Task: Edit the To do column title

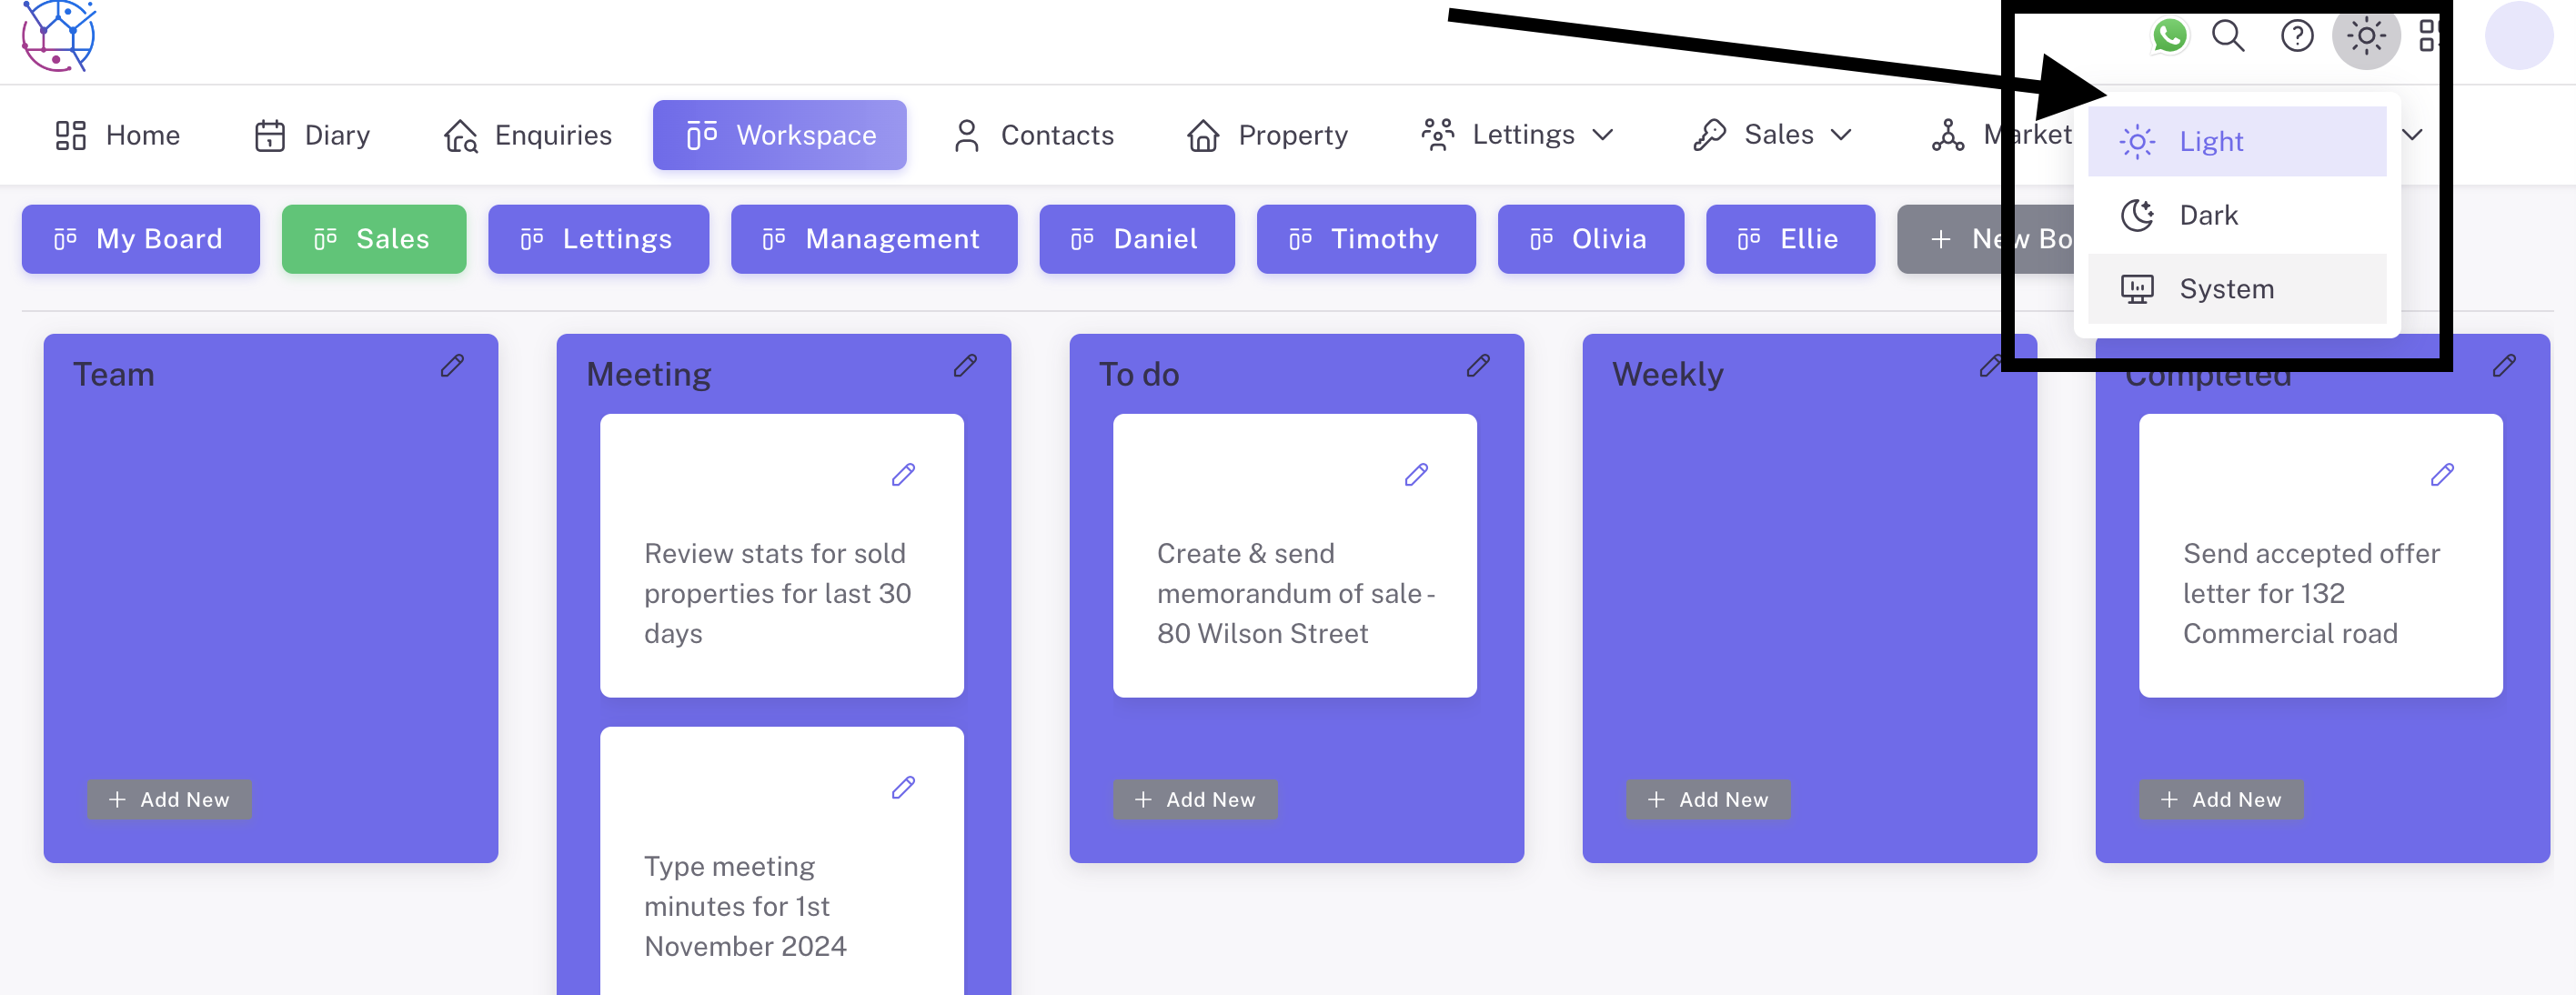Action: click(x=1478, y=366)
